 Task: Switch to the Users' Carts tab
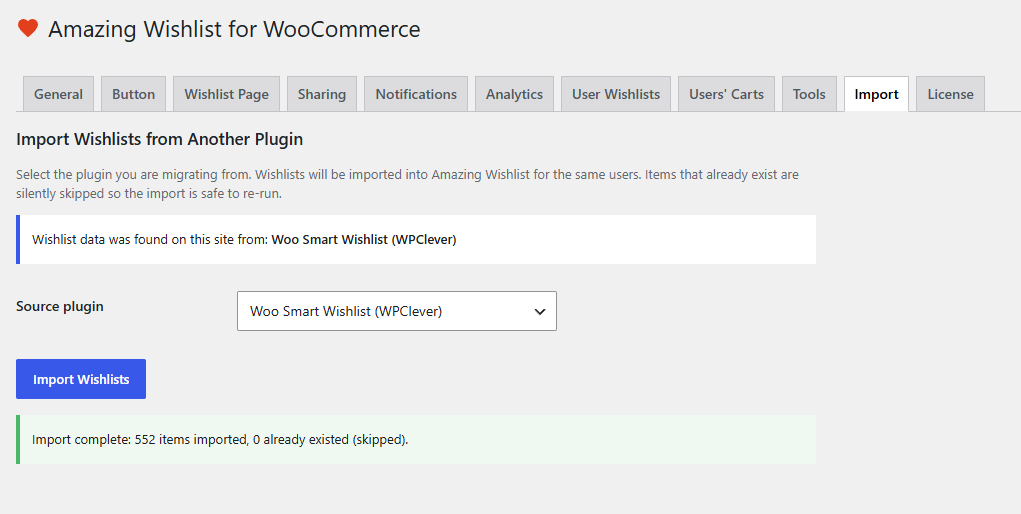point(726,94)
